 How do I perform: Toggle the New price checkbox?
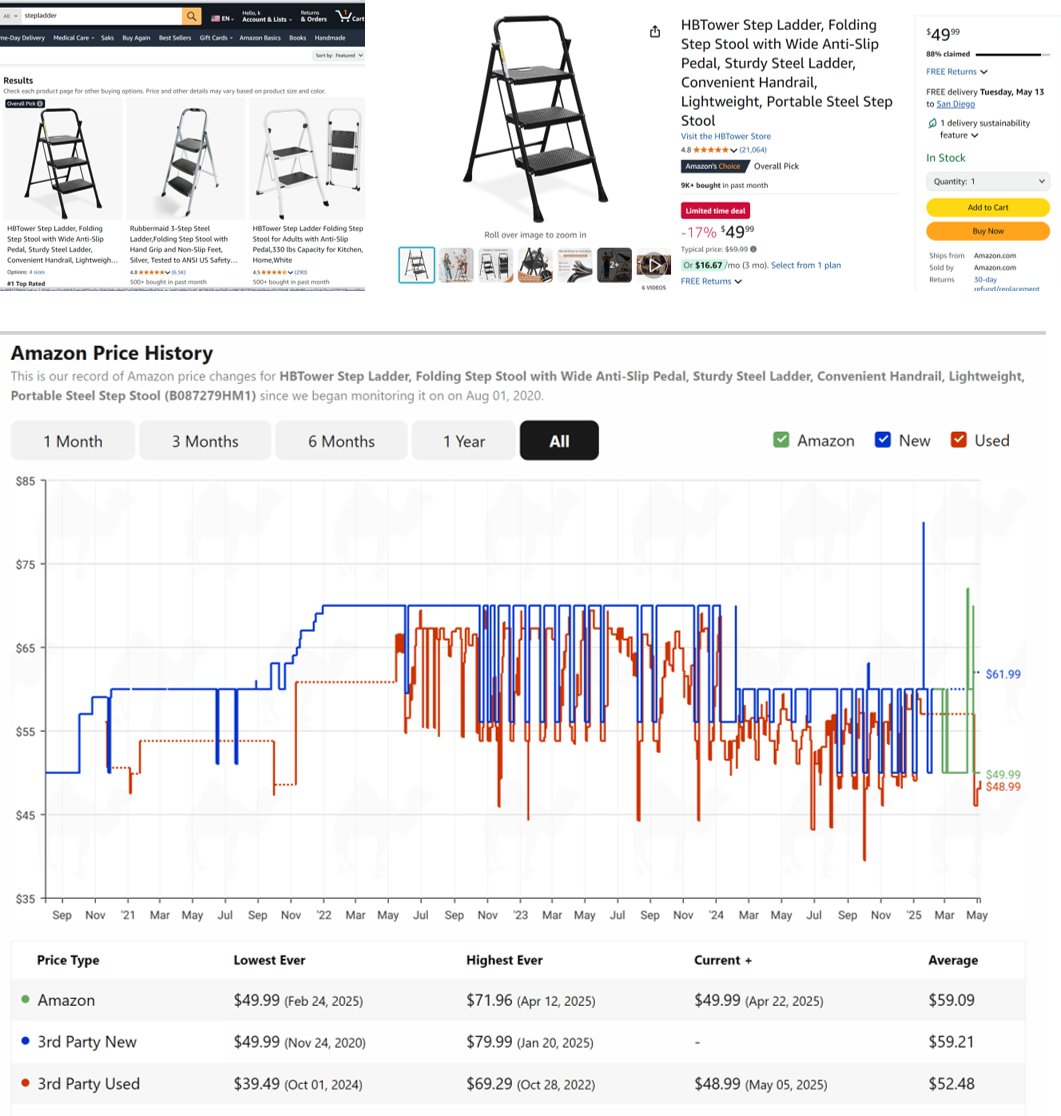(x=883, y=440)
